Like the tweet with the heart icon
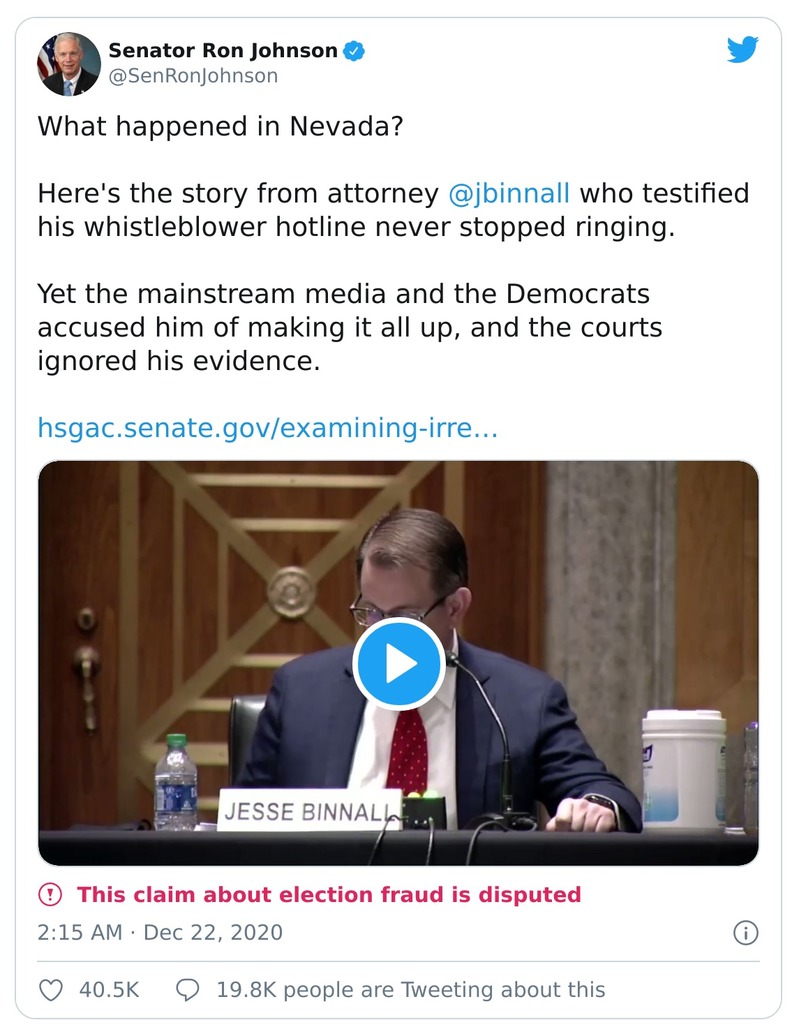Image resolution: width=799 pixels, height=1034 pixels. [x=51, y=990]
